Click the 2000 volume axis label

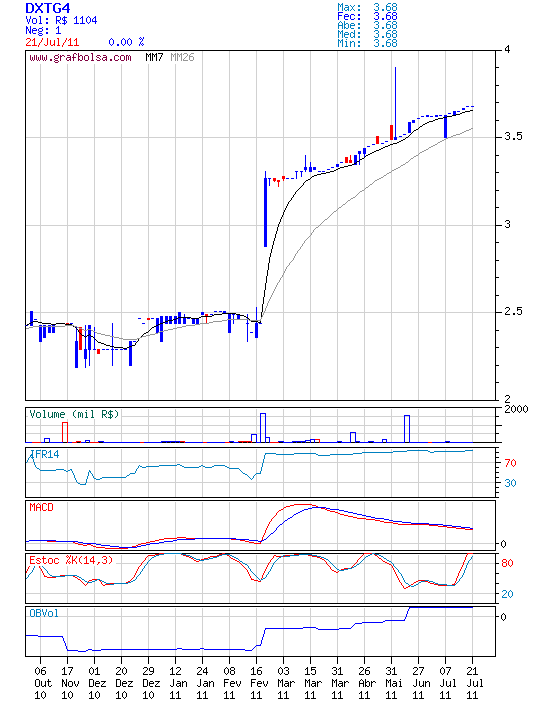pyautogui.click(x=516, y=409)
